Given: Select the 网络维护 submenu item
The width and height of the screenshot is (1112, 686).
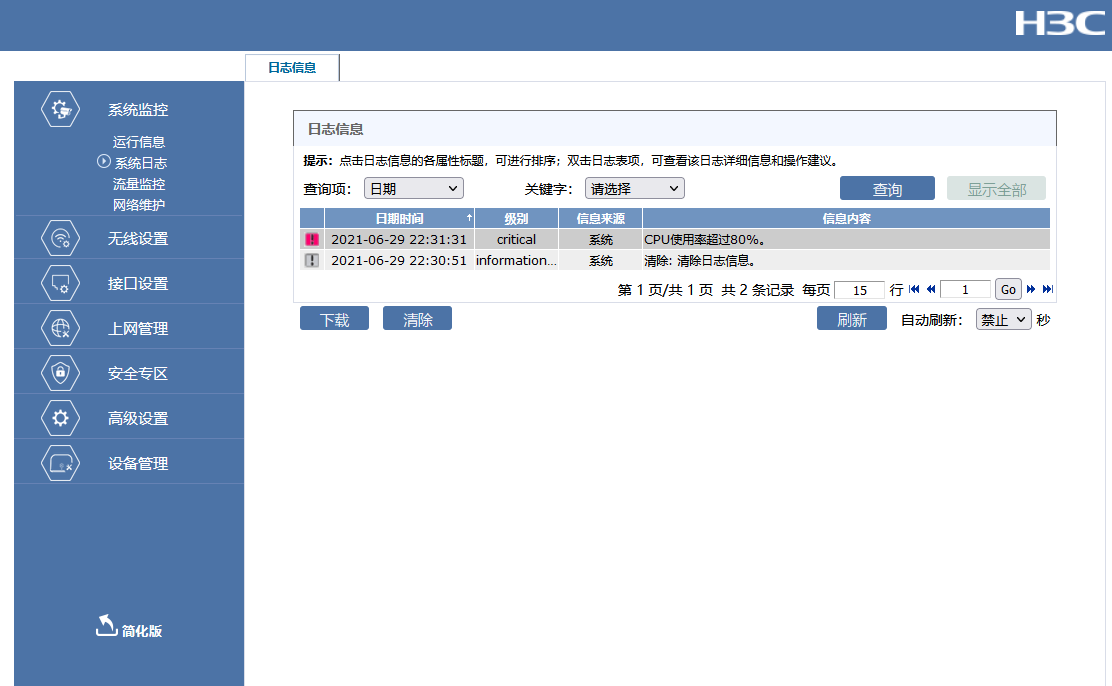Looking at the screenshot, I should 139,204.
